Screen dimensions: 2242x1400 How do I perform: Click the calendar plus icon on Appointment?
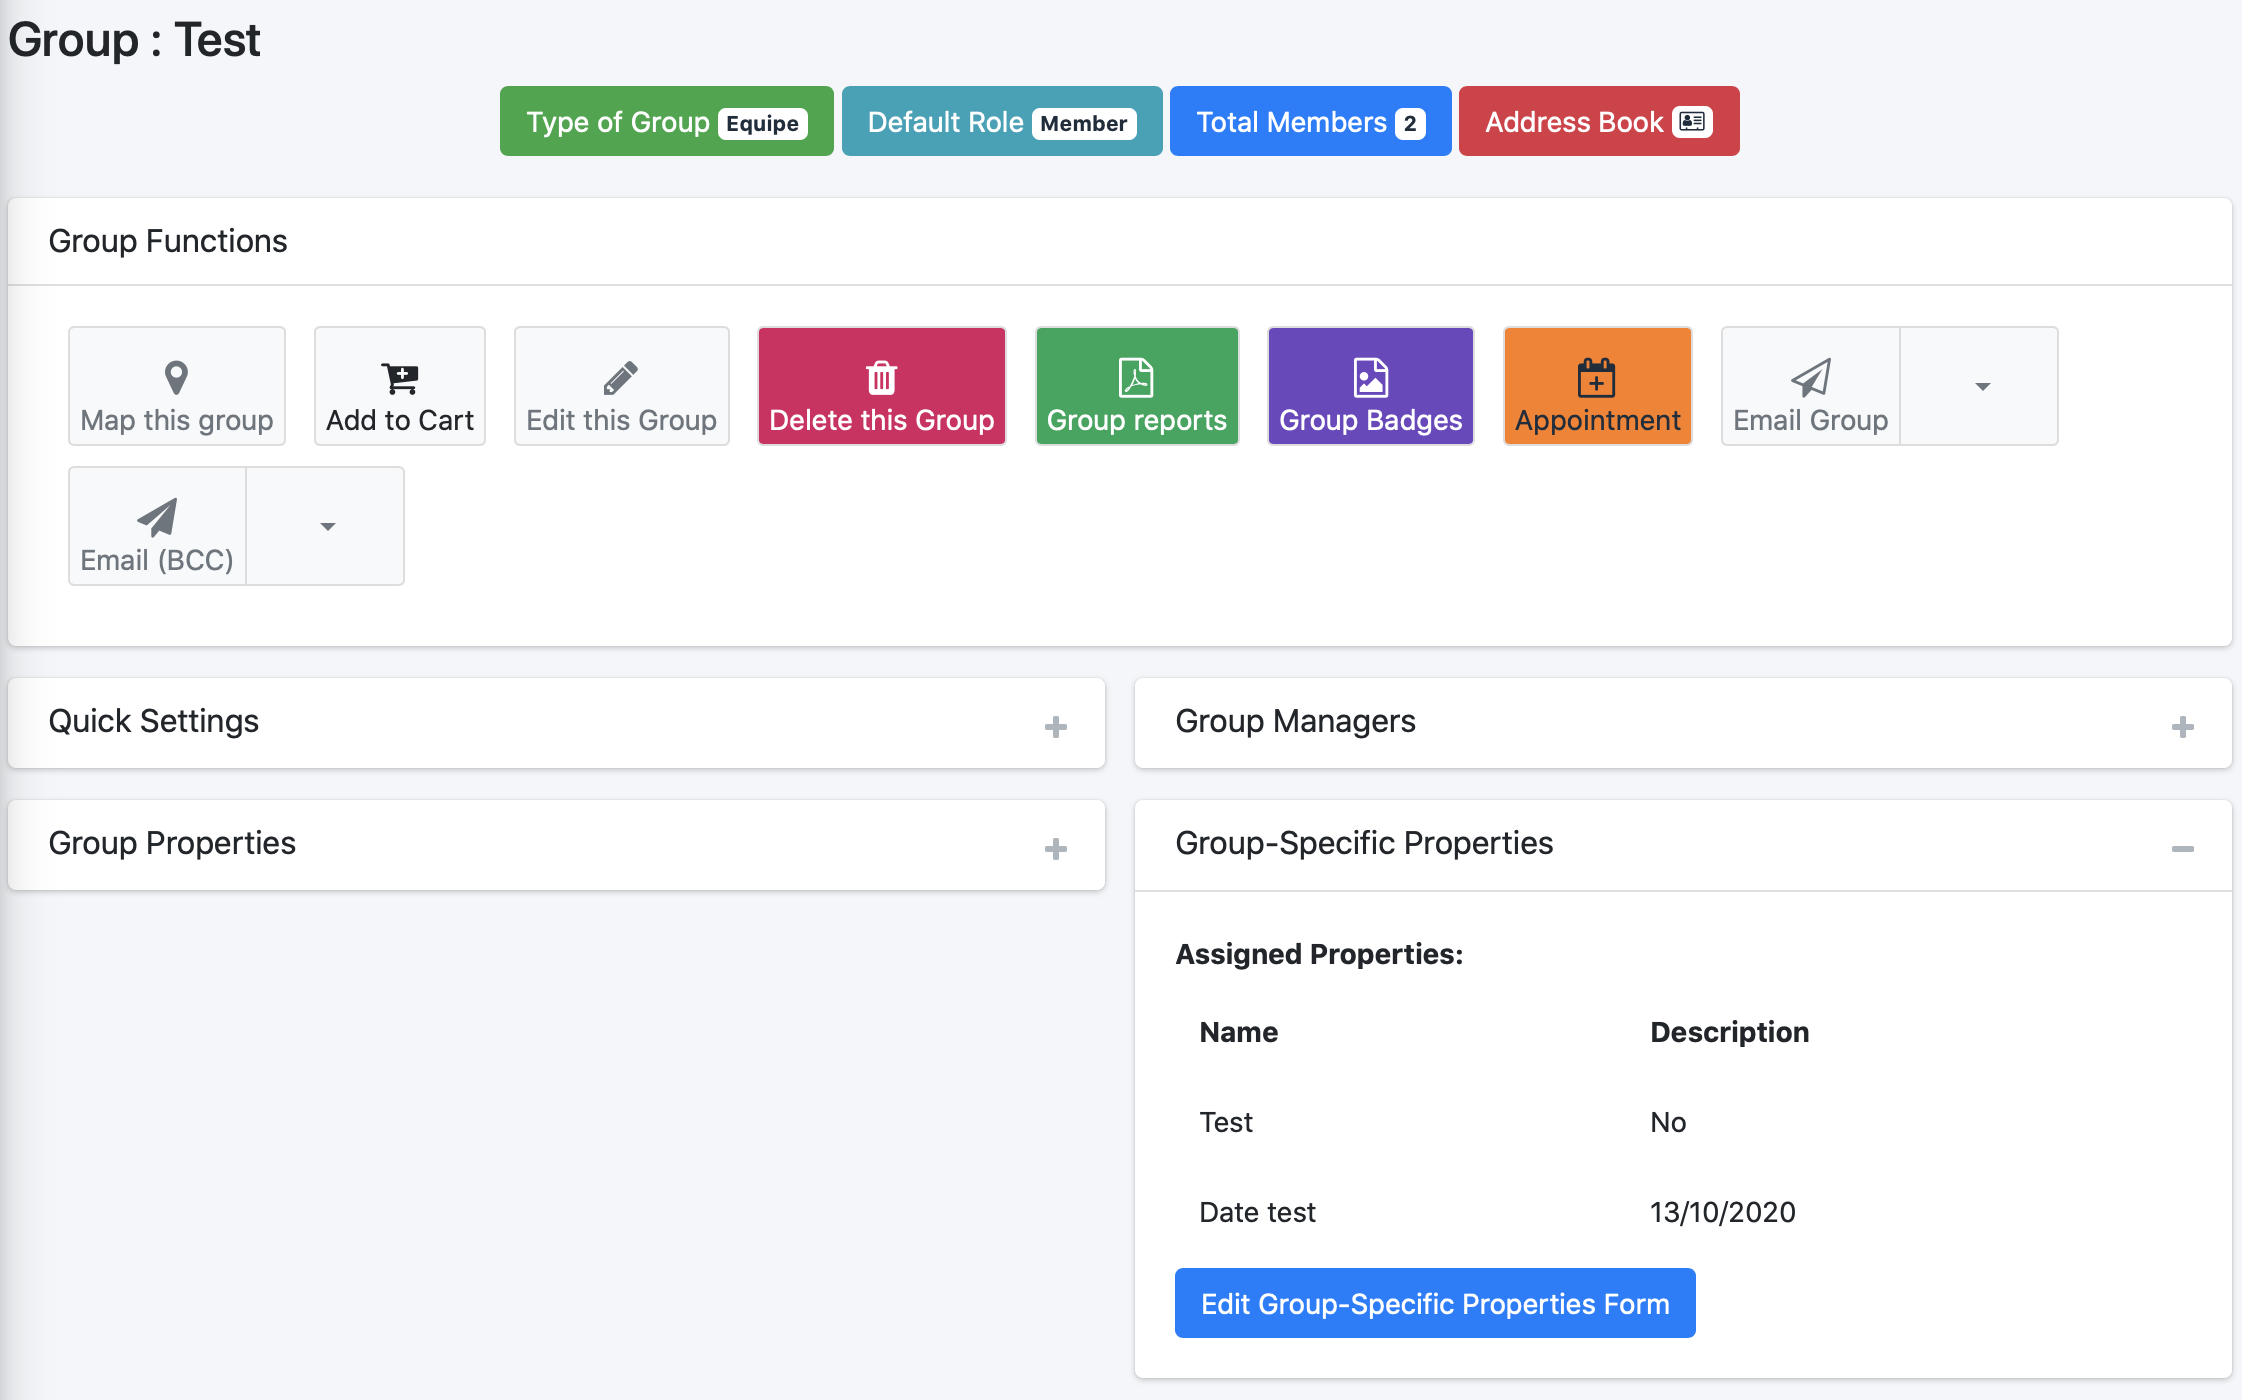1597,378
